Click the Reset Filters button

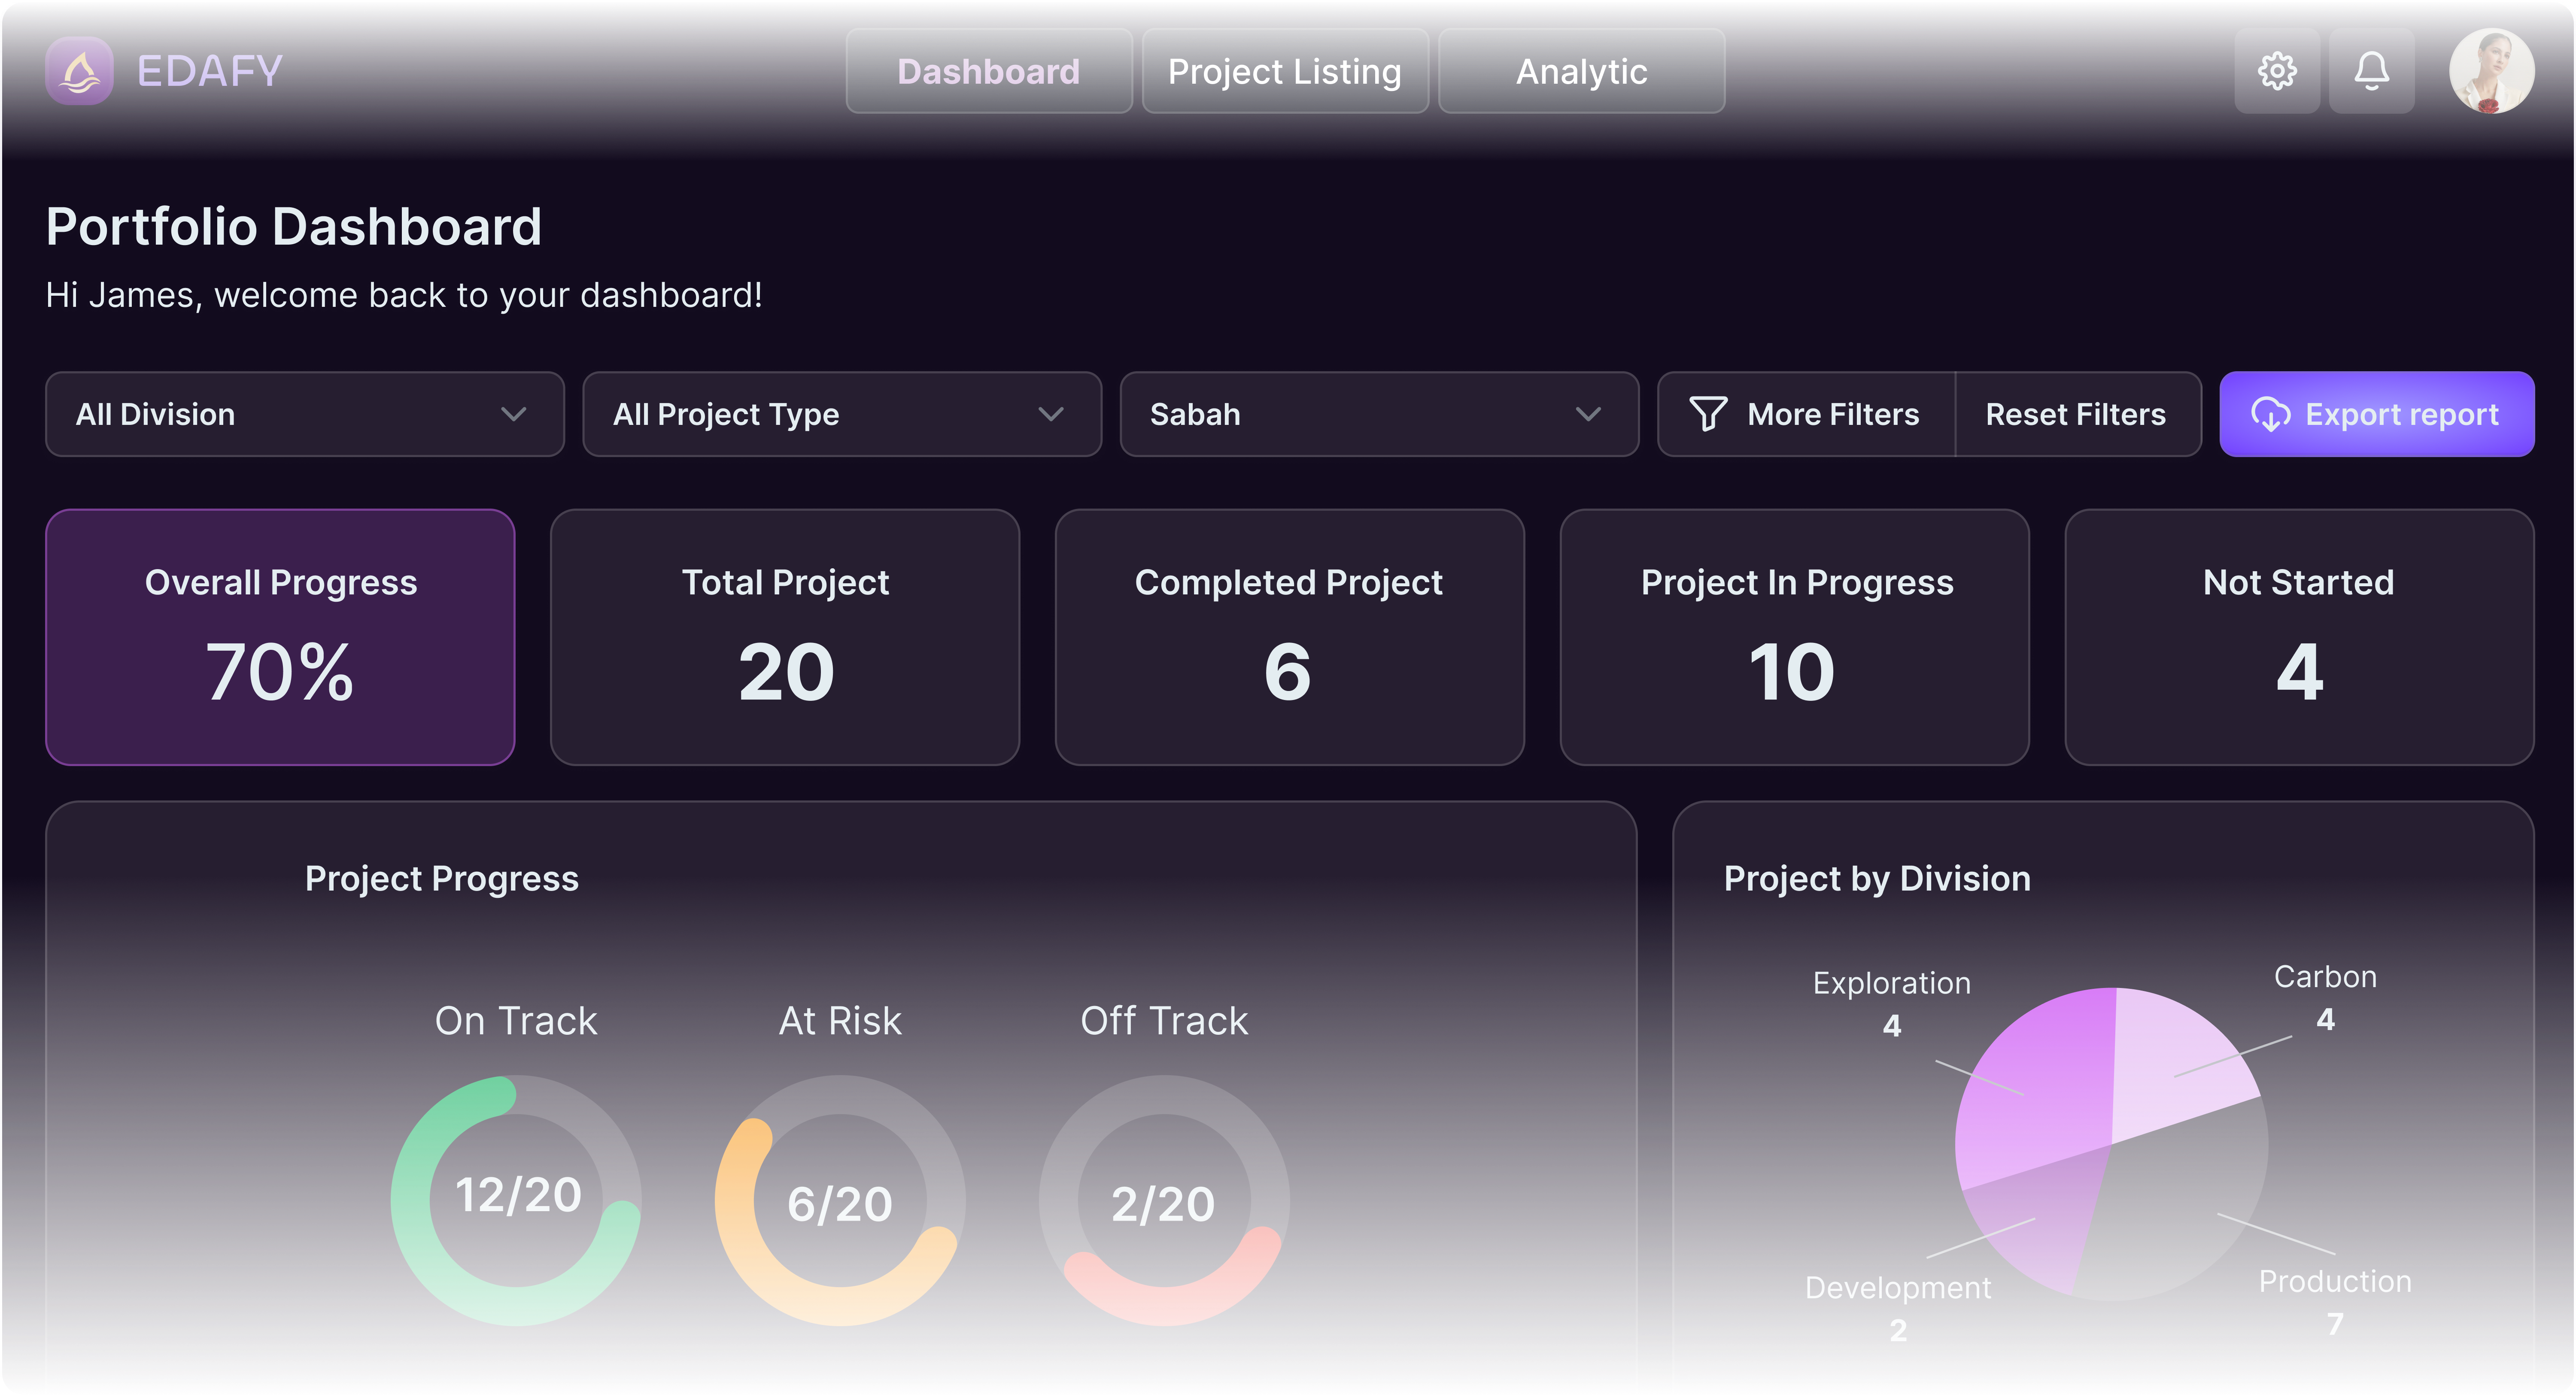point(2076,414)
